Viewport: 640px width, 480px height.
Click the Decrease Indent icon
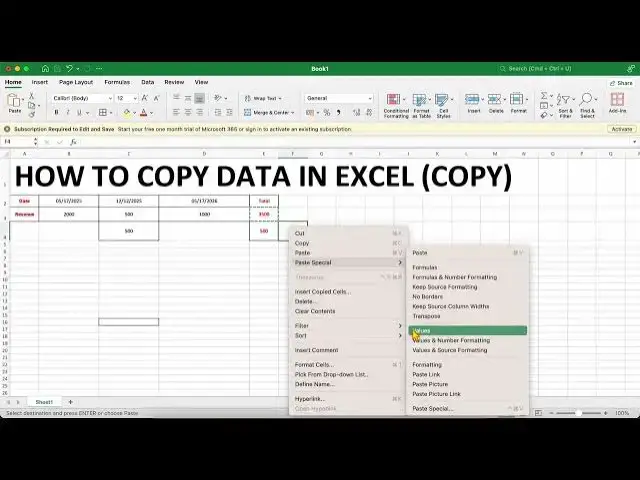click(218, 112)
